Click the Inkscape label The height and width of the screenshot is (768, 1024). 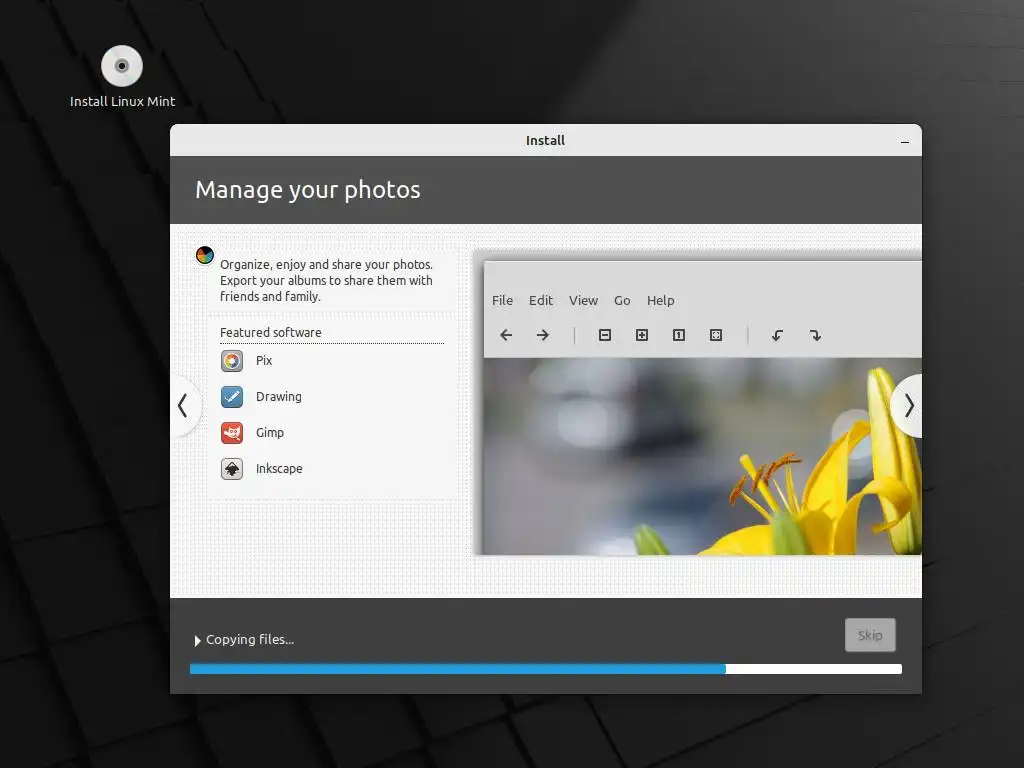[x=279, y=468]
